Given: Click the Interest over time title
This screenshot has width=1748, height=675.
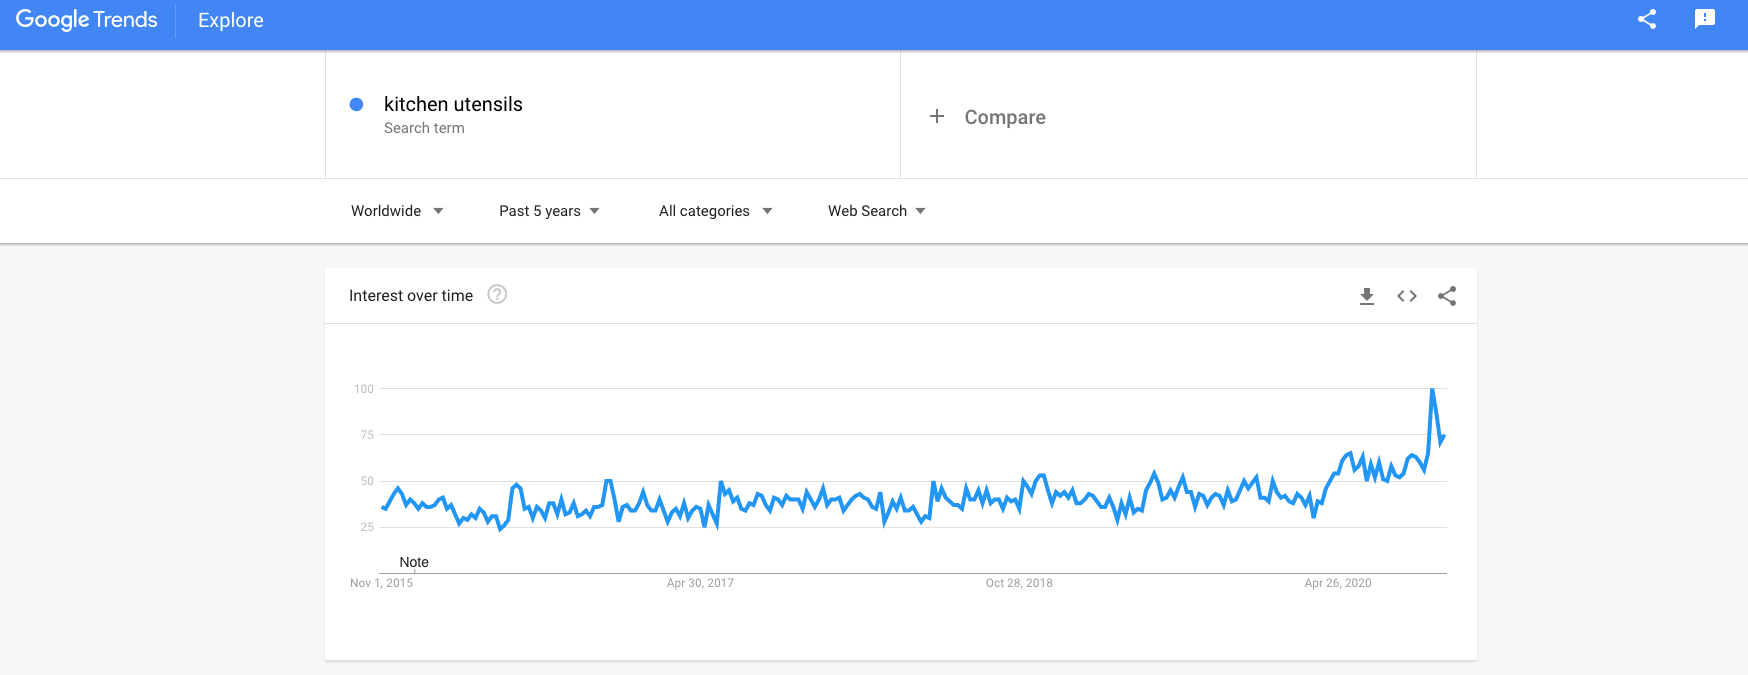Looking at the screenshot, I should pos(410,295).
